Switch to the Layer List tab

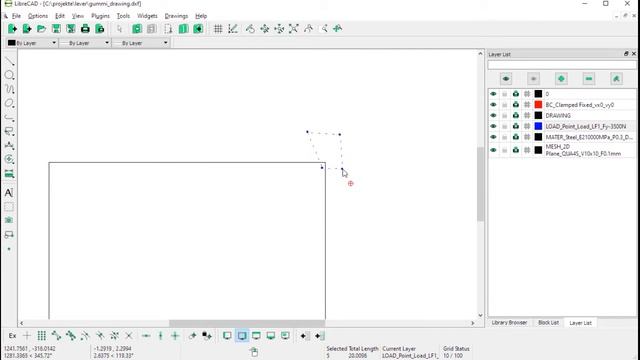580,323
